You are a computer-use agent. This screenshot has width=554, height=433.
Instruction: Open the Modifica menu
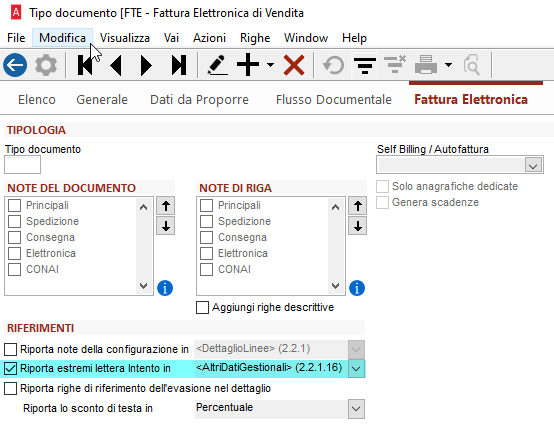coord(63,38)
